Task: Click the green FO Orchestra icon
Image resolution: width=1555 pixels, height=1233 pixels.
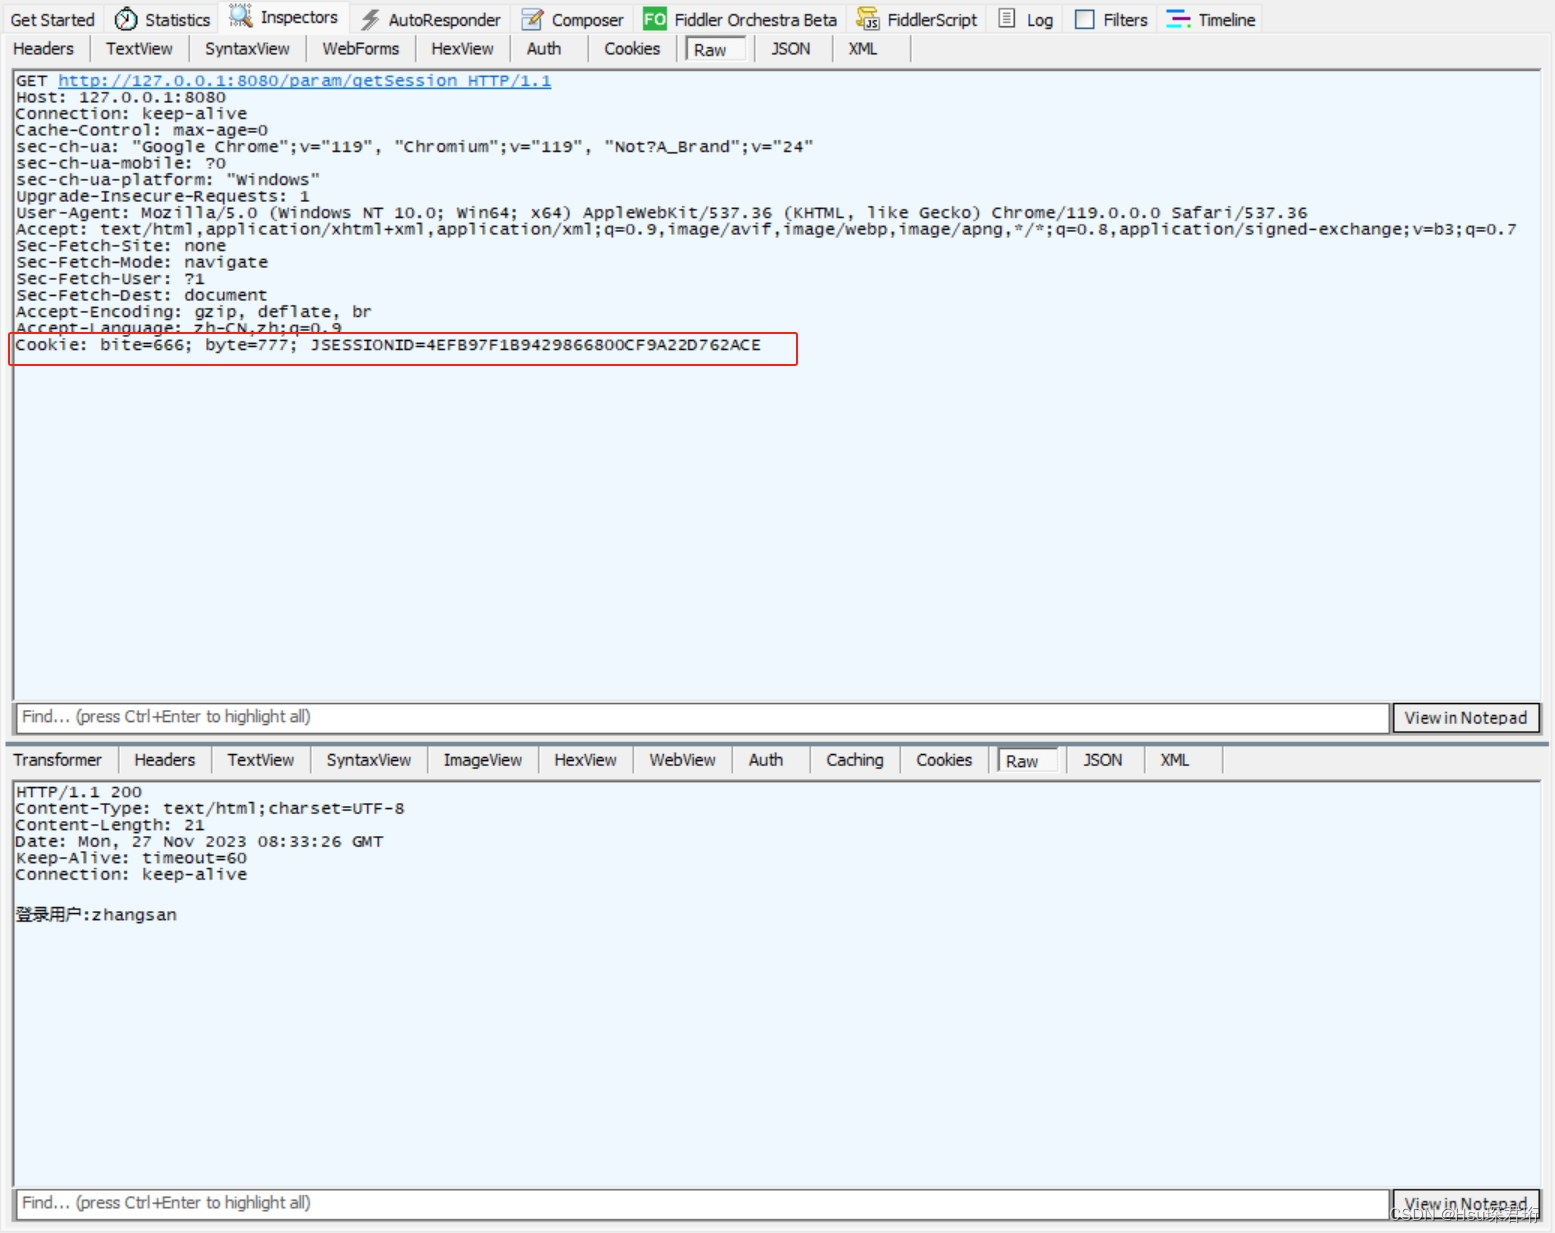Action: [655, 19]
